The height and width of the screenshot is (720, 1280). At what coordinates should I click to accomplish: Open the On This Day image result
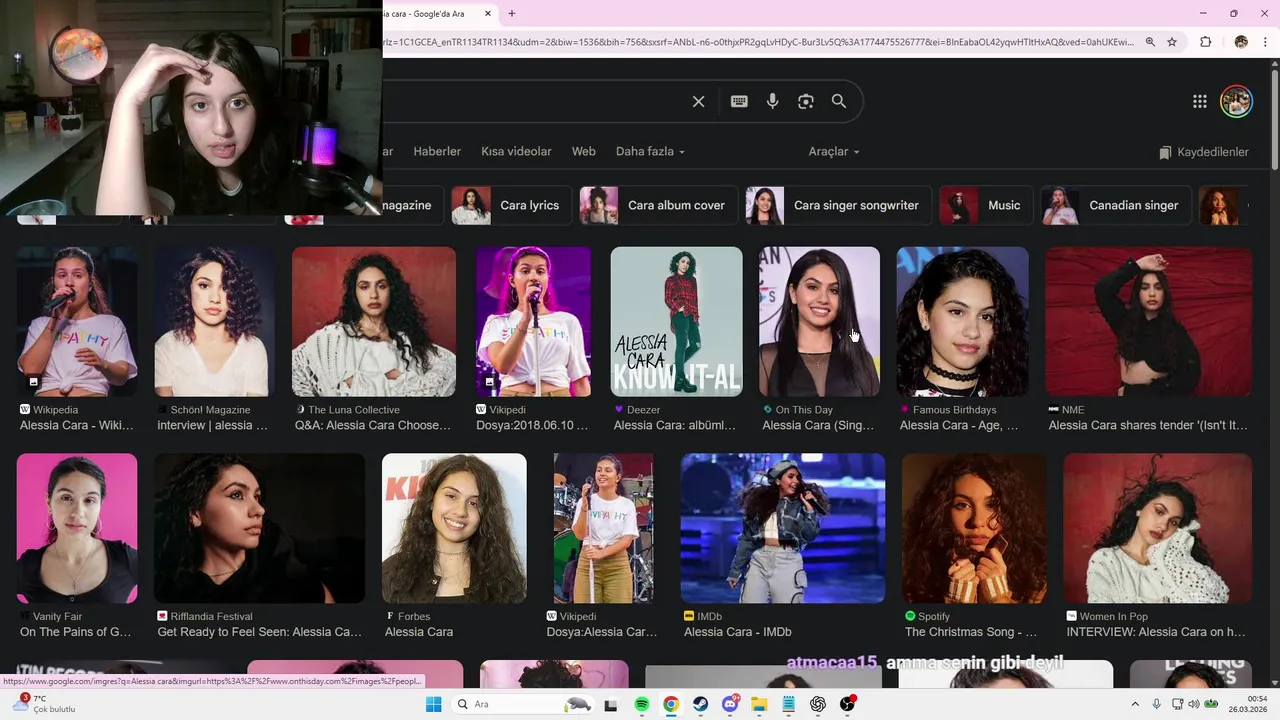[x=819, y=322]
